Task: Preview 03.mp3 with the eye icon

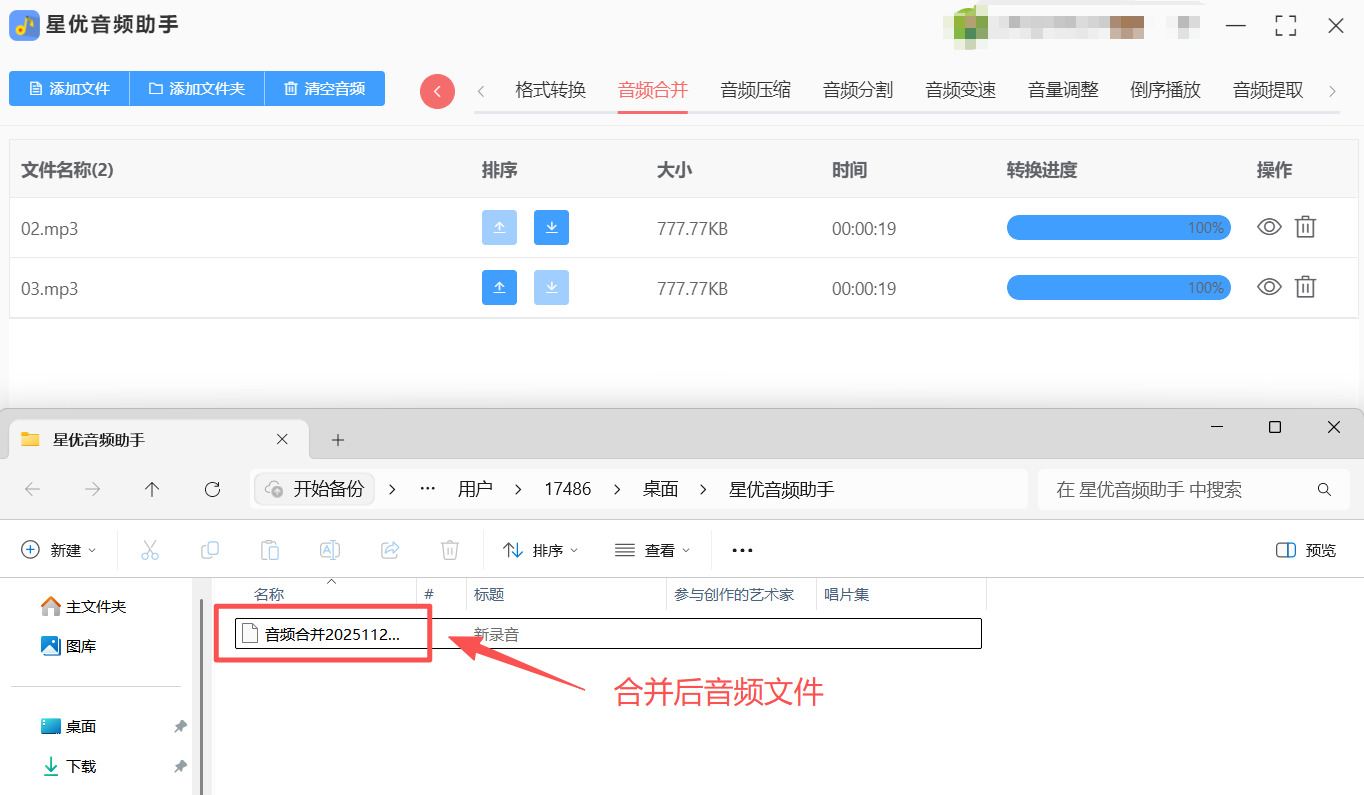Action: [x=1269, y=287]
